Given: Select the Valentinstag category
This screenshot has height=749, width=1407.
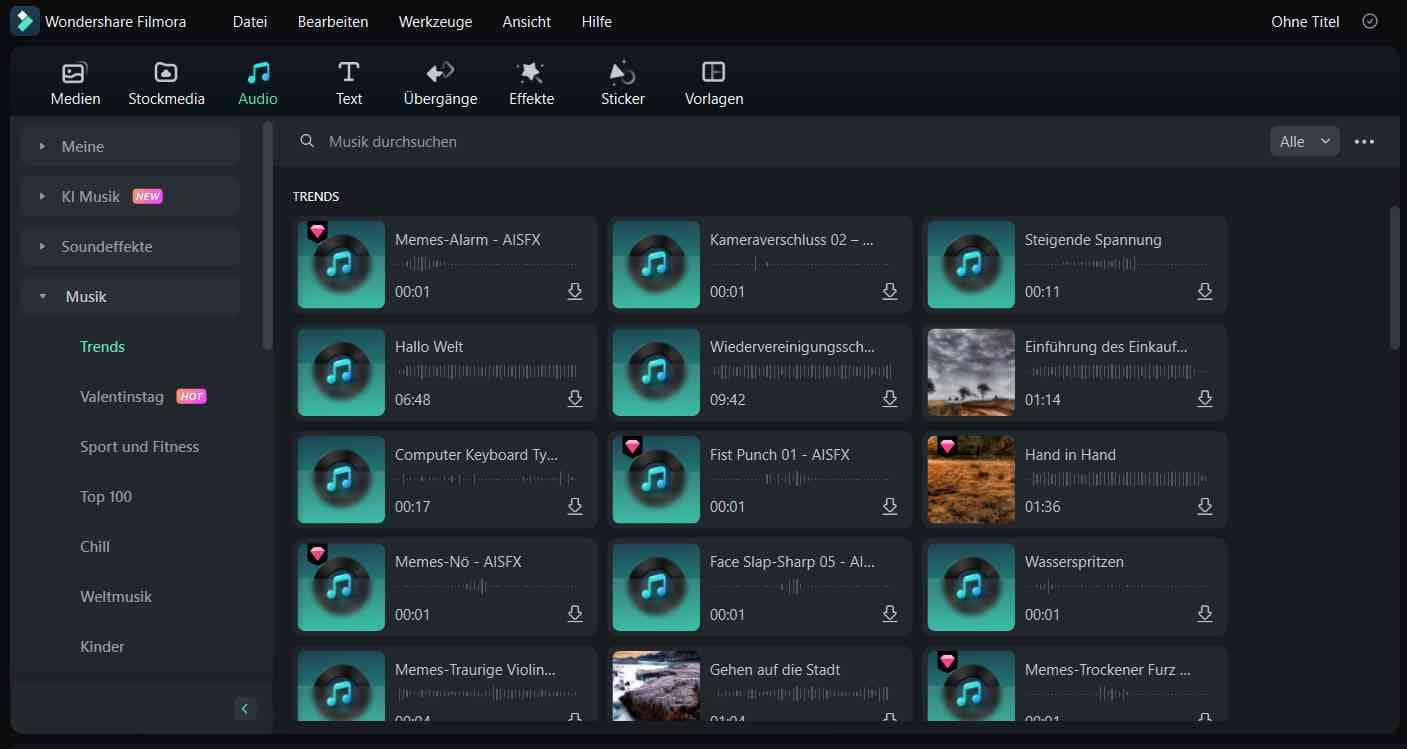Looking at the screenshot, I should [122, 396].
